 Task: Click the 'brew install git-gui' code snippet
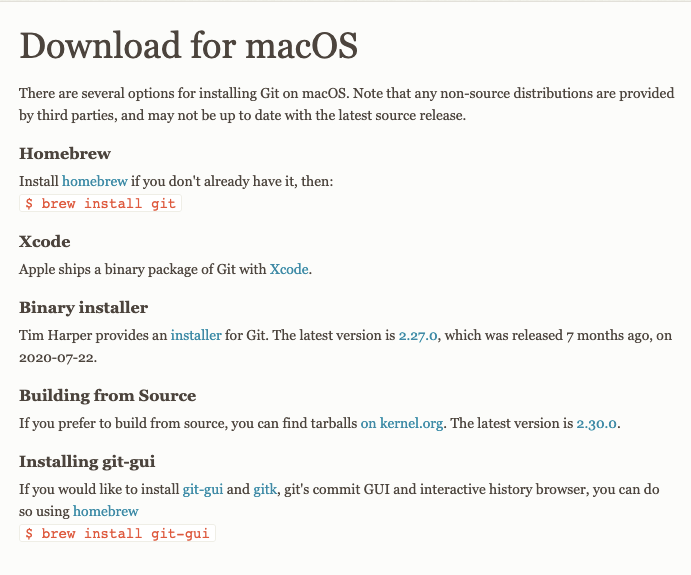click(117, 533)
